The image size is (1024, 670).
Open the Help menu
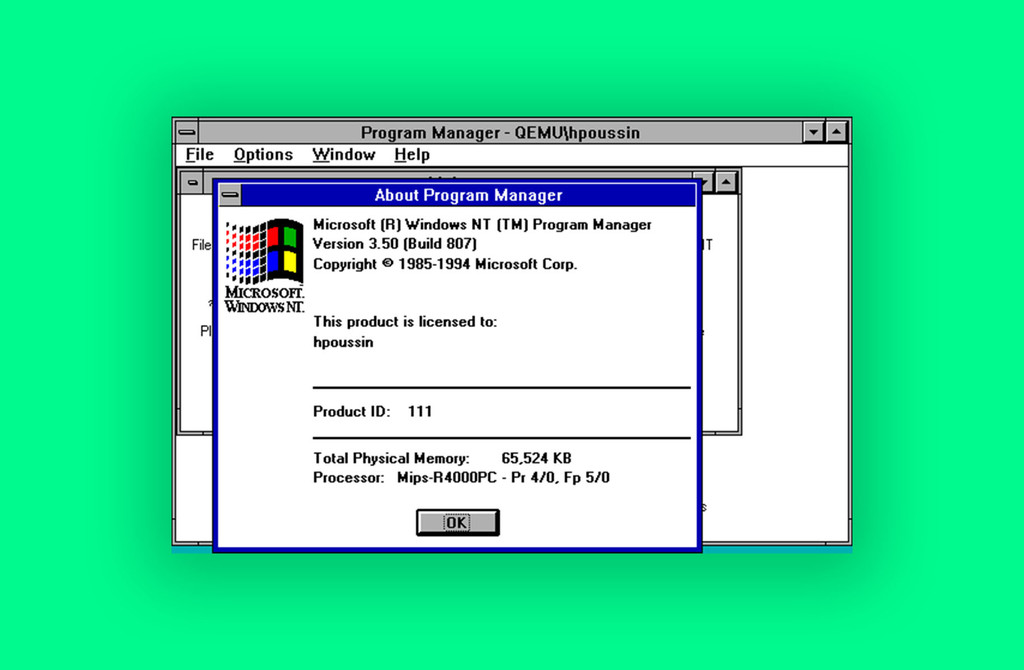[x=411, y=155]
